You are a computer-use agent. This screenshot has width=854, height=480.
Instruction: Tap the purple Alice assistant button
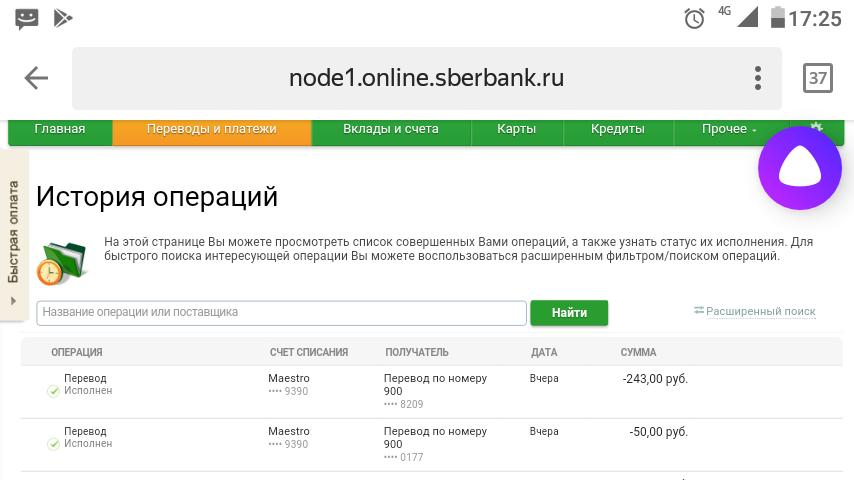(800, 168)
